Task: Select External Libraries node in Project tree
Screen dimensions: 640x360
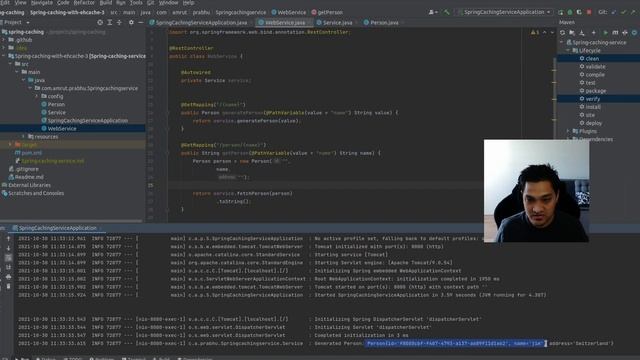Action: pos(29,185)
